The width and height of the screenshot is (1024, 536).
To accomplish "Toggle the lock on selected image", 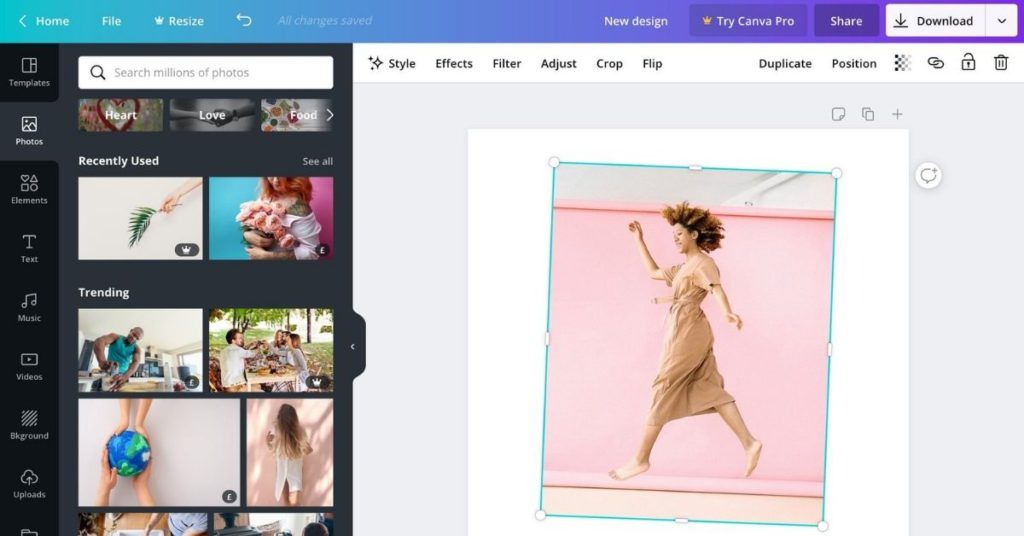I will pos(968,63).
